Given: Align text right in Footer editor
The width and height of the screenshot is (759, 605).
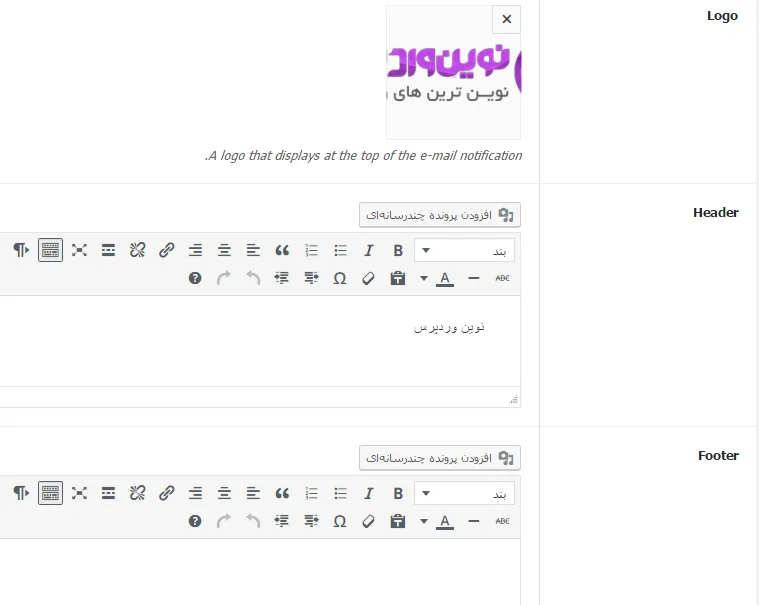Looking at the screenshot, I should 196,493.
